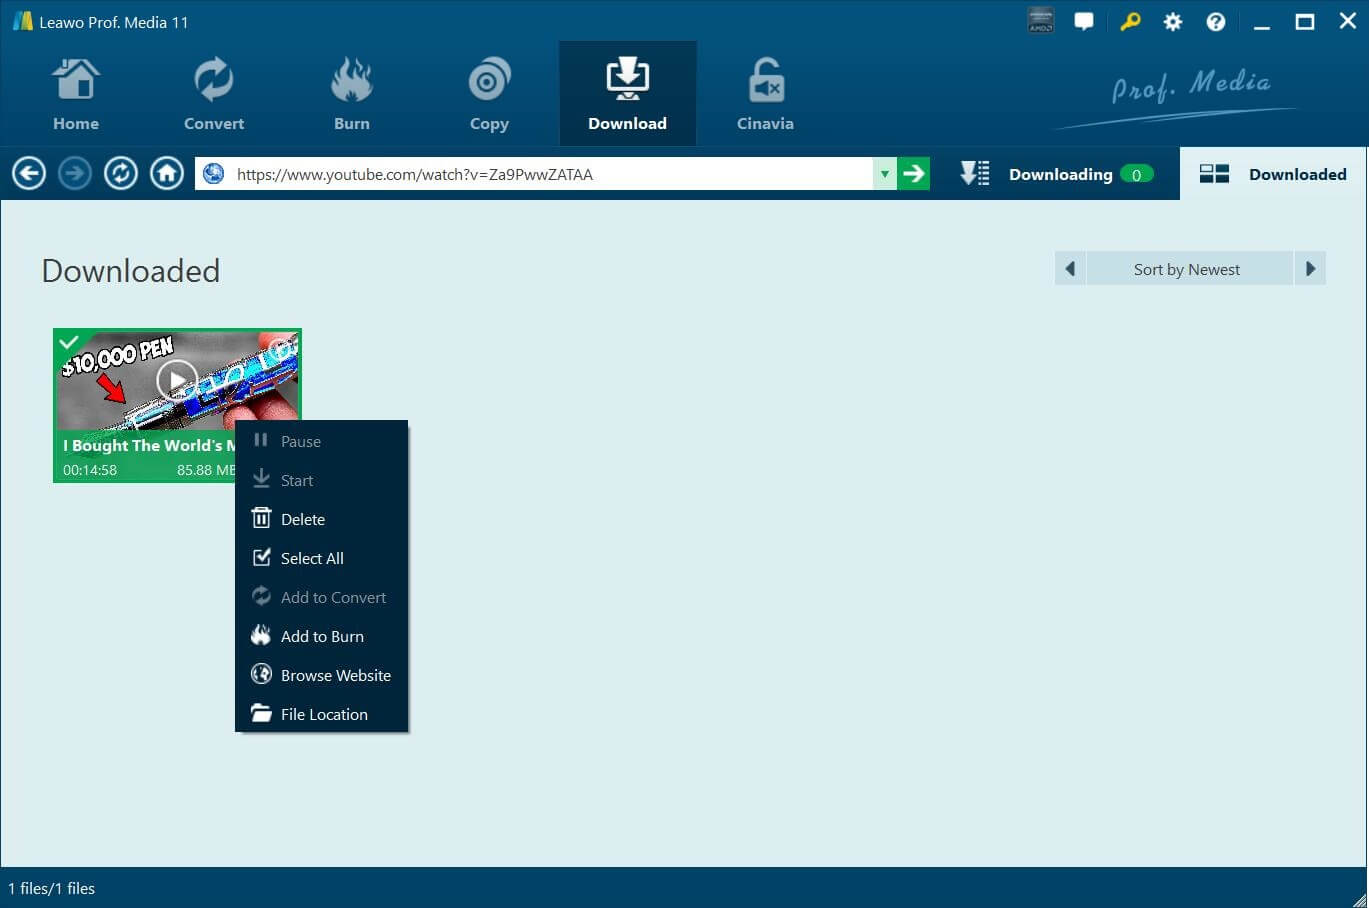This screenshot has width=1369, height=908.
Task: Switch to the Downloading tab
Action: 1059,174
